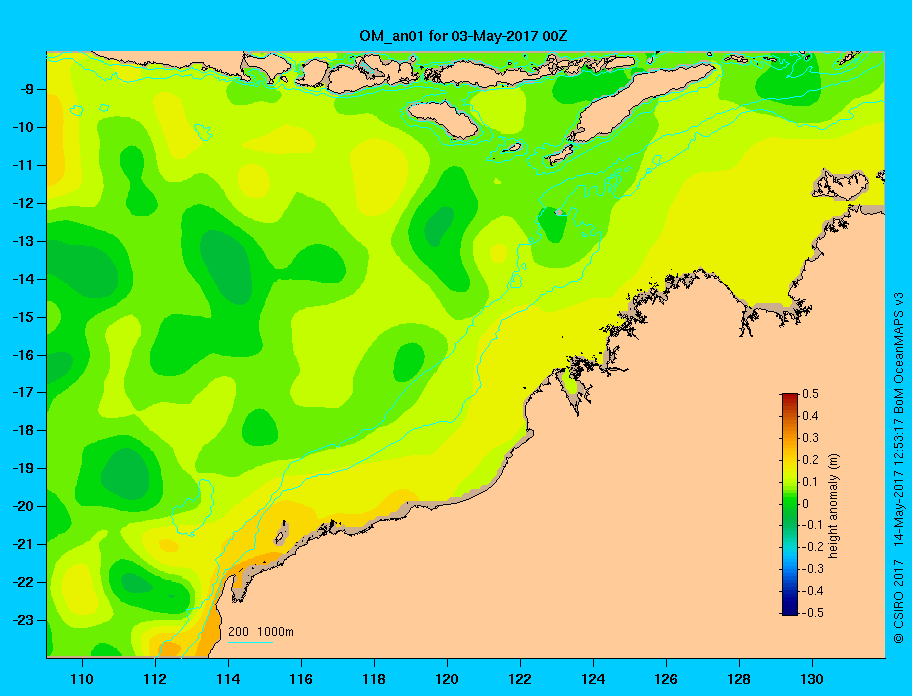
Task: Click the "0.5" label at top of color scale
Action: [810, 394]
